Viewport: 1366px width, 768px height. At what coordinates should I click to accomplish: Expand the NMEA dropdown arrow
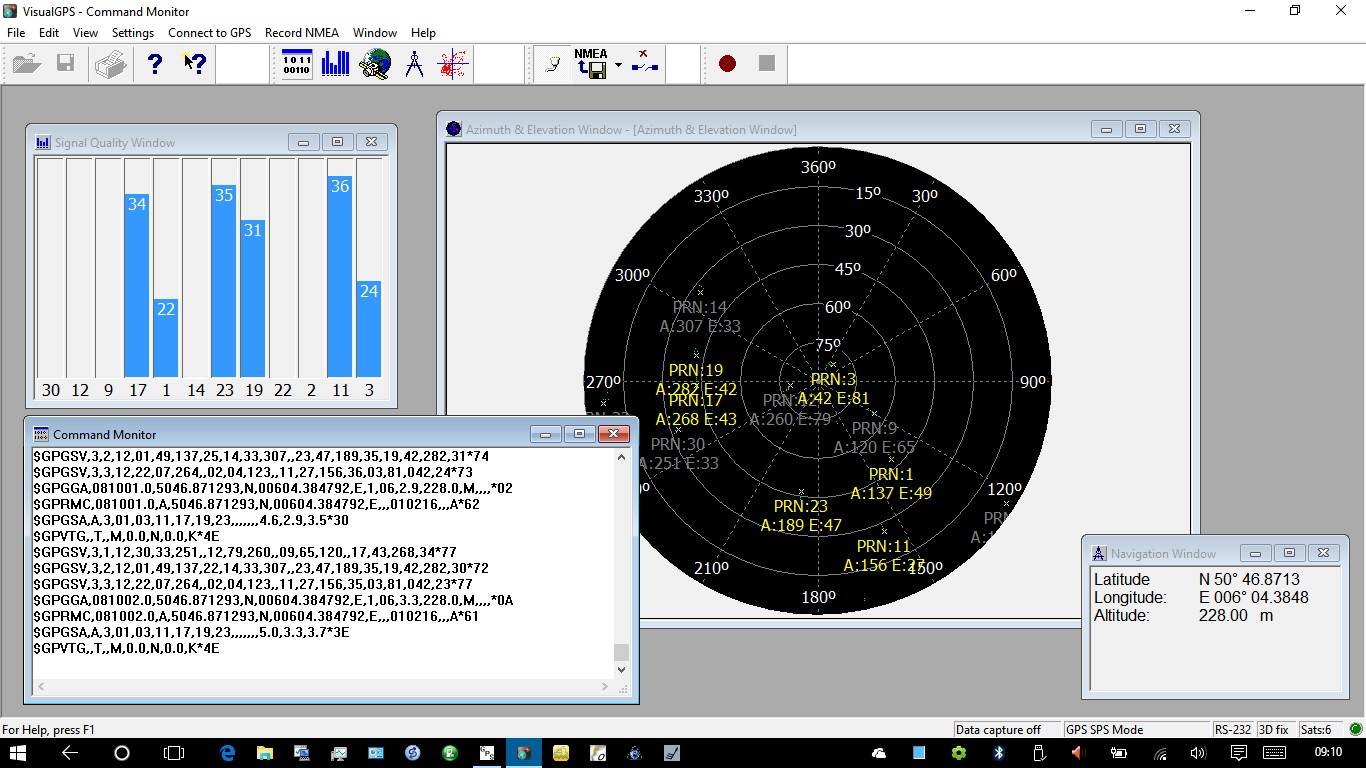click(618, 65)
